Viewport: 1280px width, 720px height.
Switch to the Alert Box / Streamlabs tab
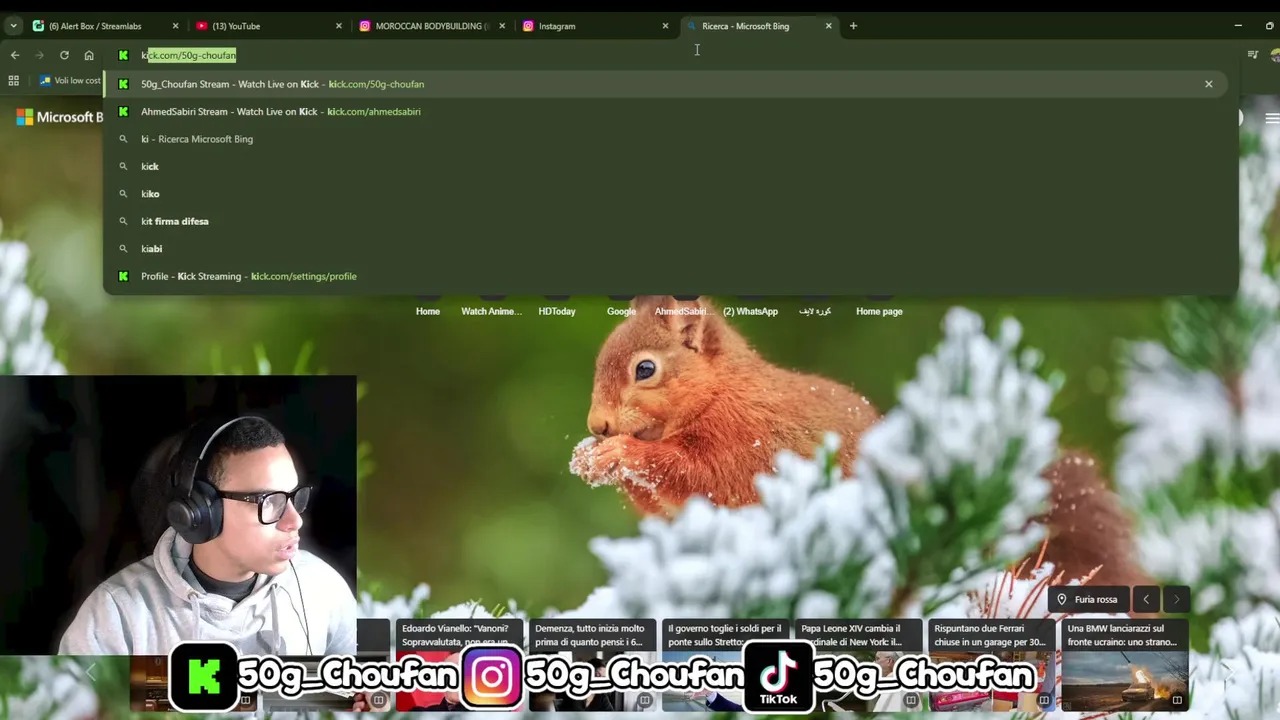pos(105,26)
